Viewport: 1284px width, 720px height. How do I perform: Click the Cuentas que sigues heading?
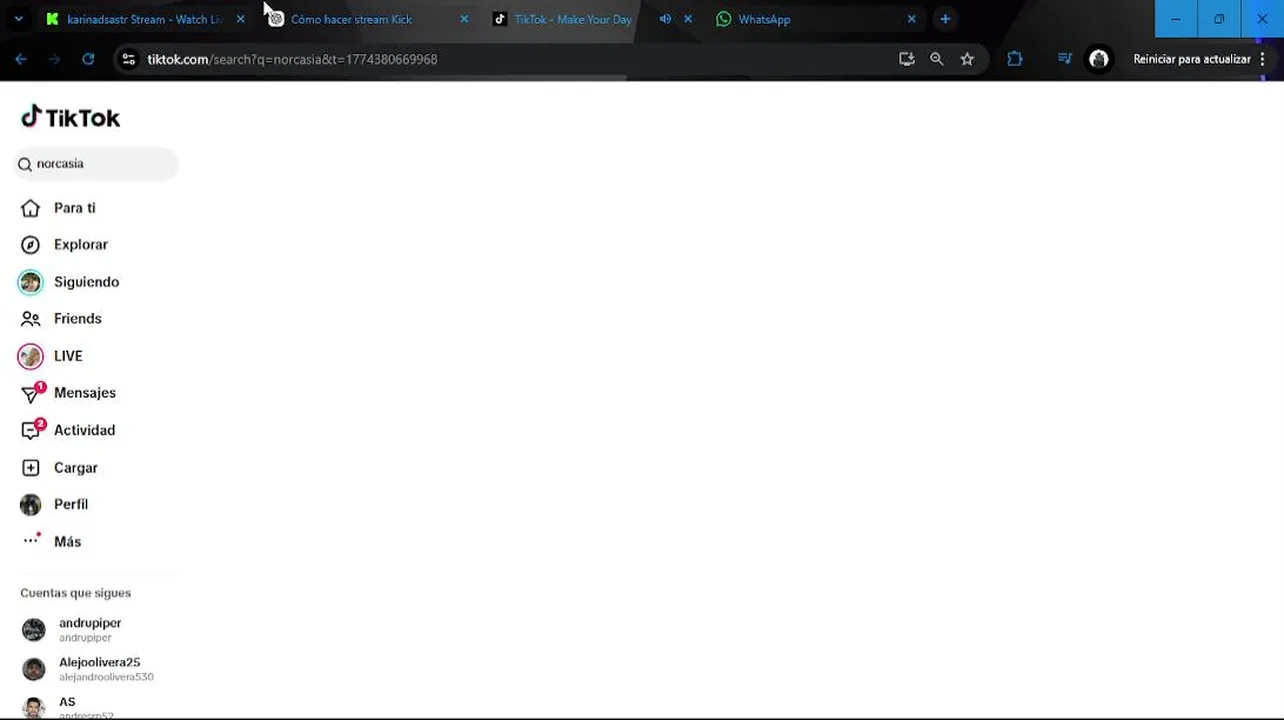point(75,593)
